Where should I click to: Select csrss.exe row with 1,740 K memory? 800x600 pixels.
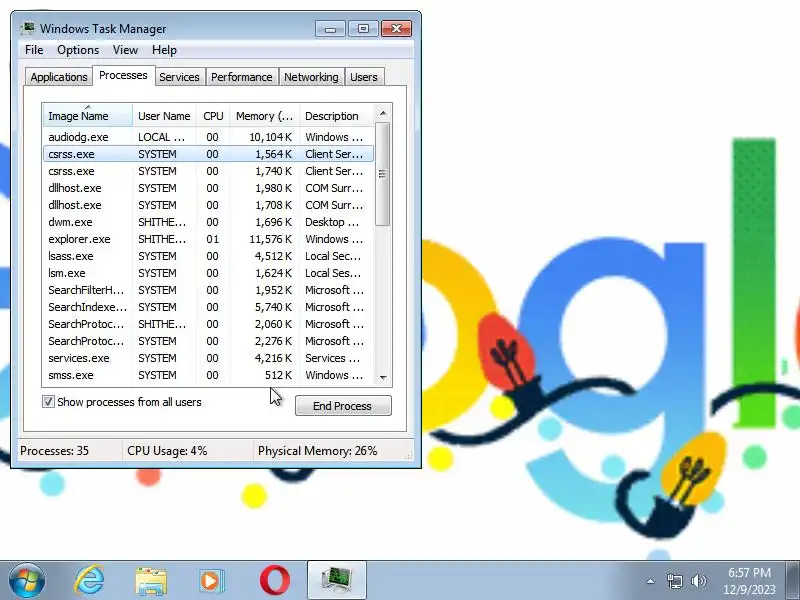tap(208, 171)
